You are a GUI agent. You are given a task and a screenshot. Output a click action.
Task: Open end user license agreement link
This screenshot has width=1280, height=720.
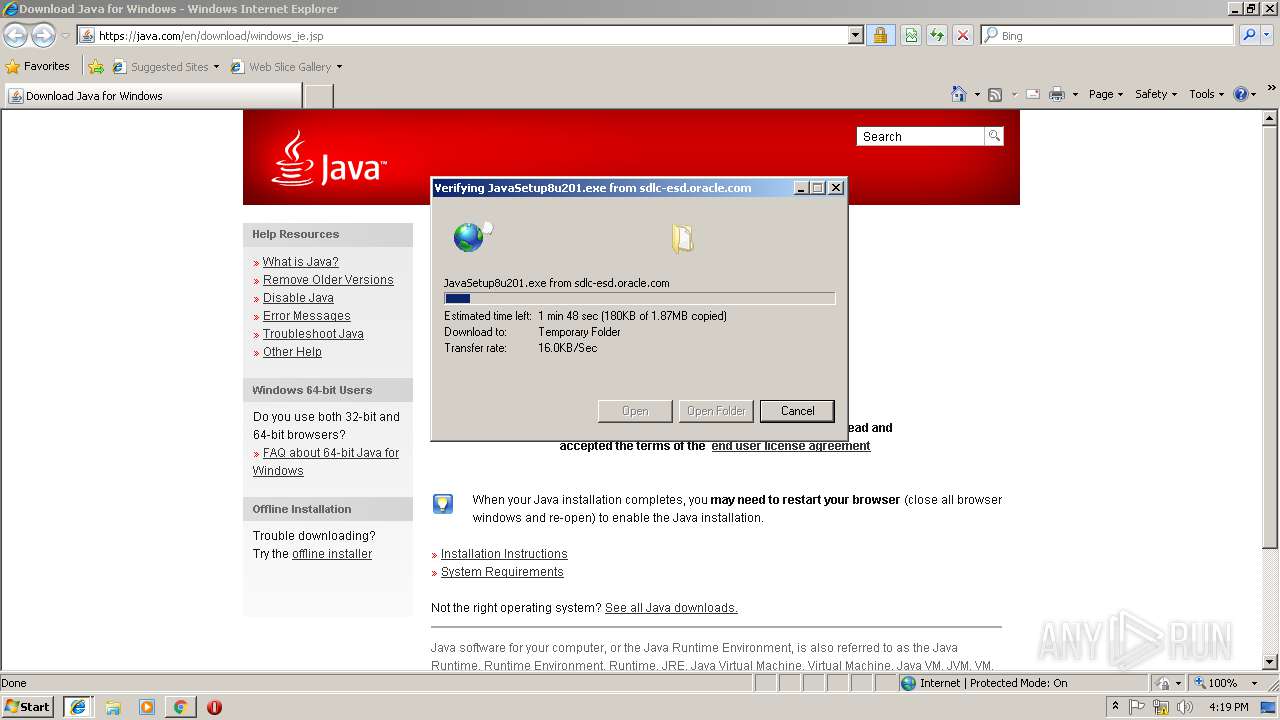(x=791, y=446)
